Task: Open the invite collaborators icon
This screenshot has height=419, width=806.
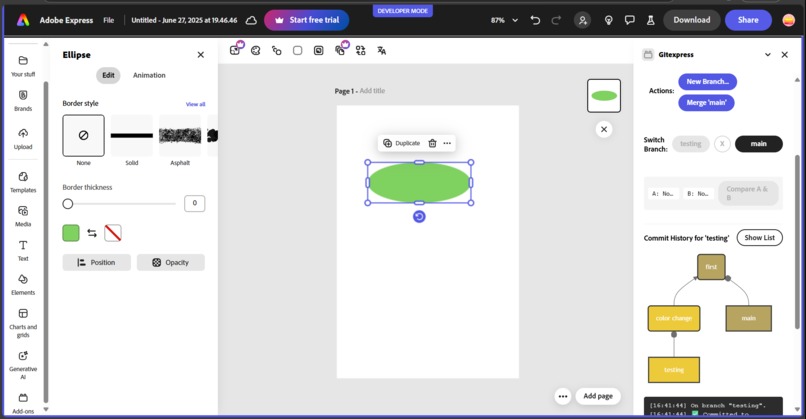Action: (582, 20)
